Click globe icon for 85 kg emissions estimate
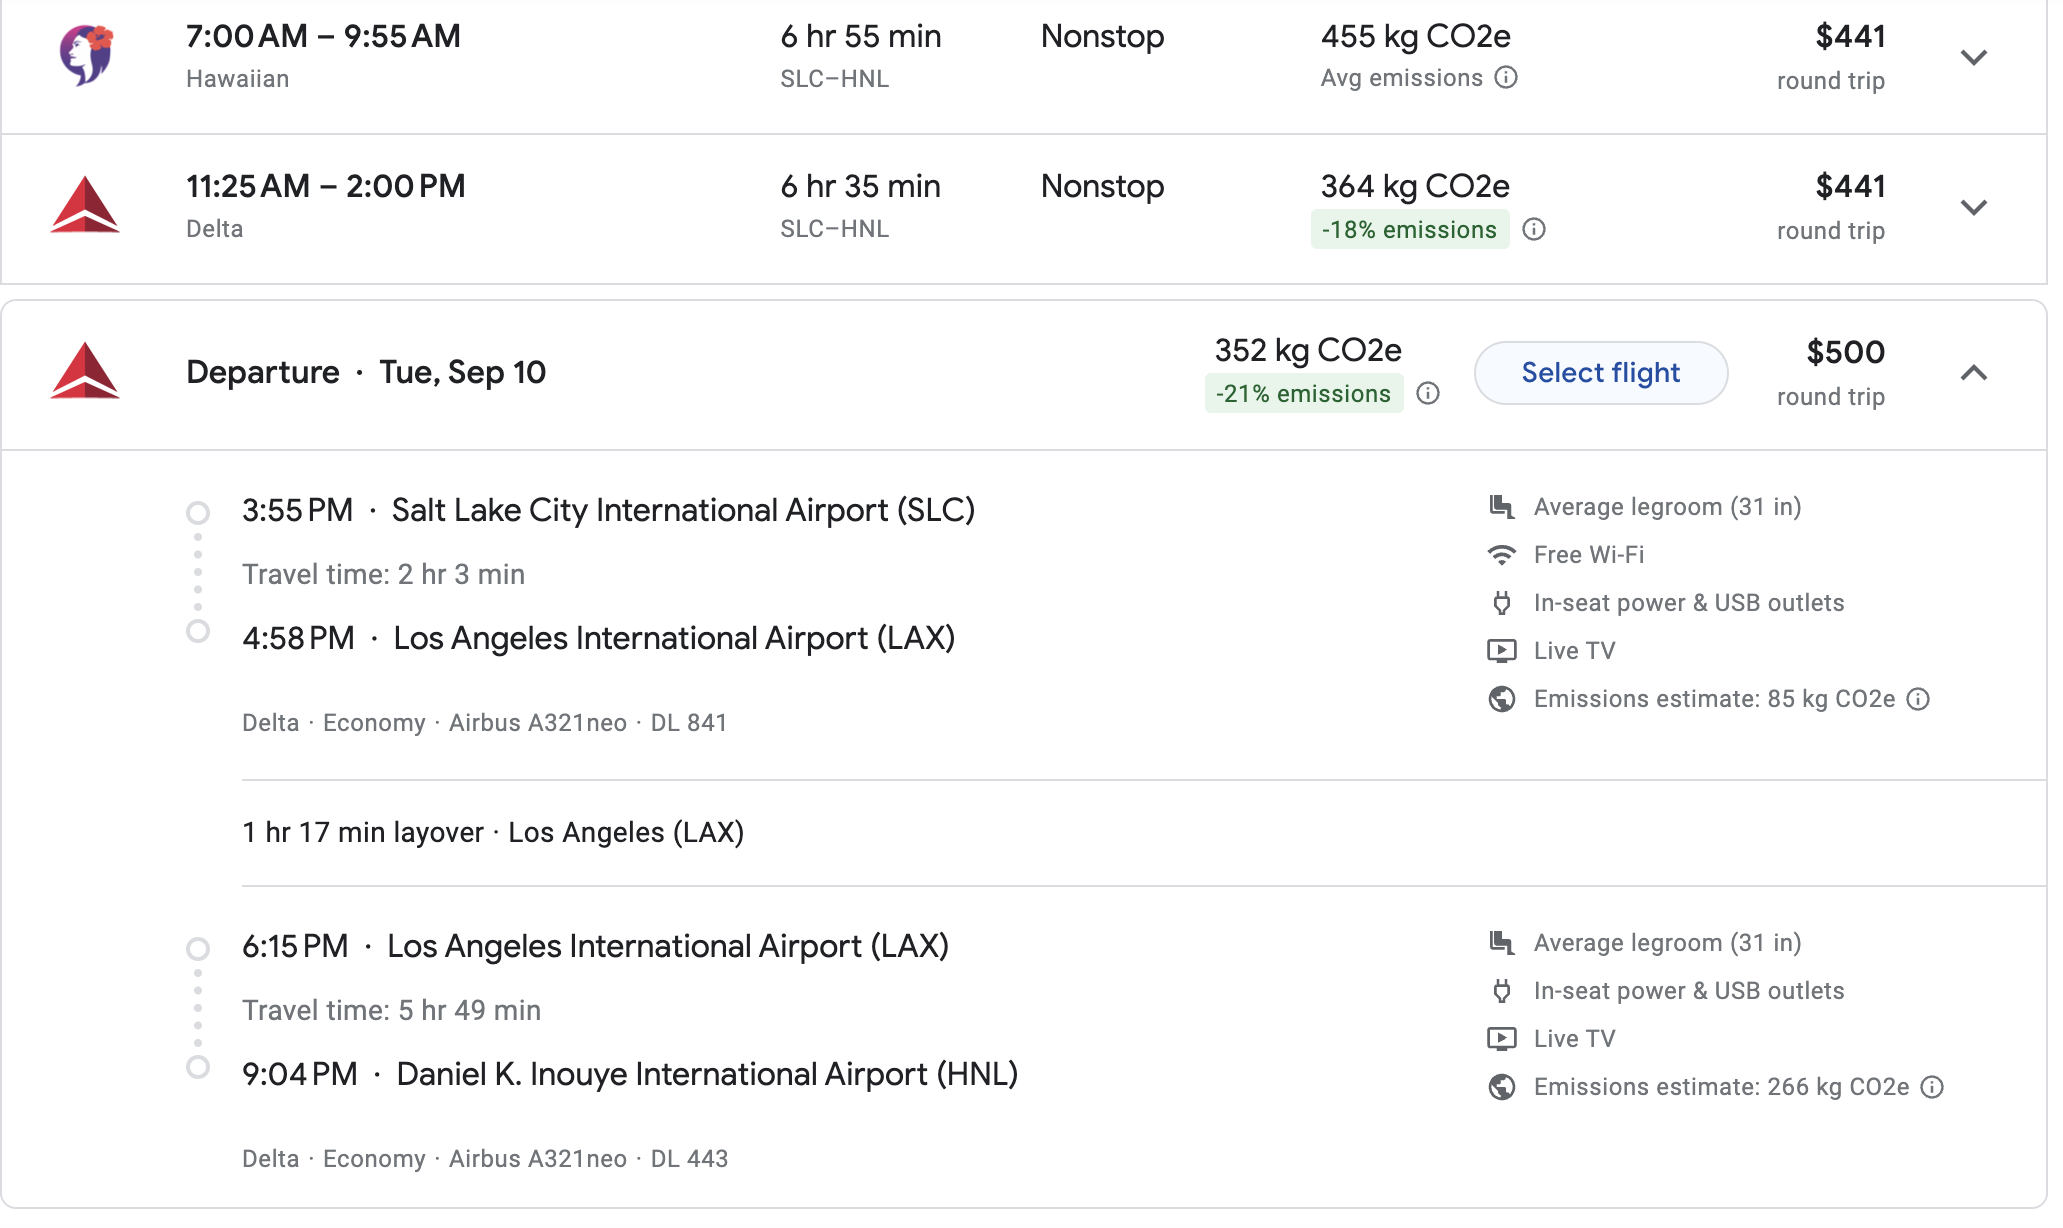 (x=1501, y=699)
